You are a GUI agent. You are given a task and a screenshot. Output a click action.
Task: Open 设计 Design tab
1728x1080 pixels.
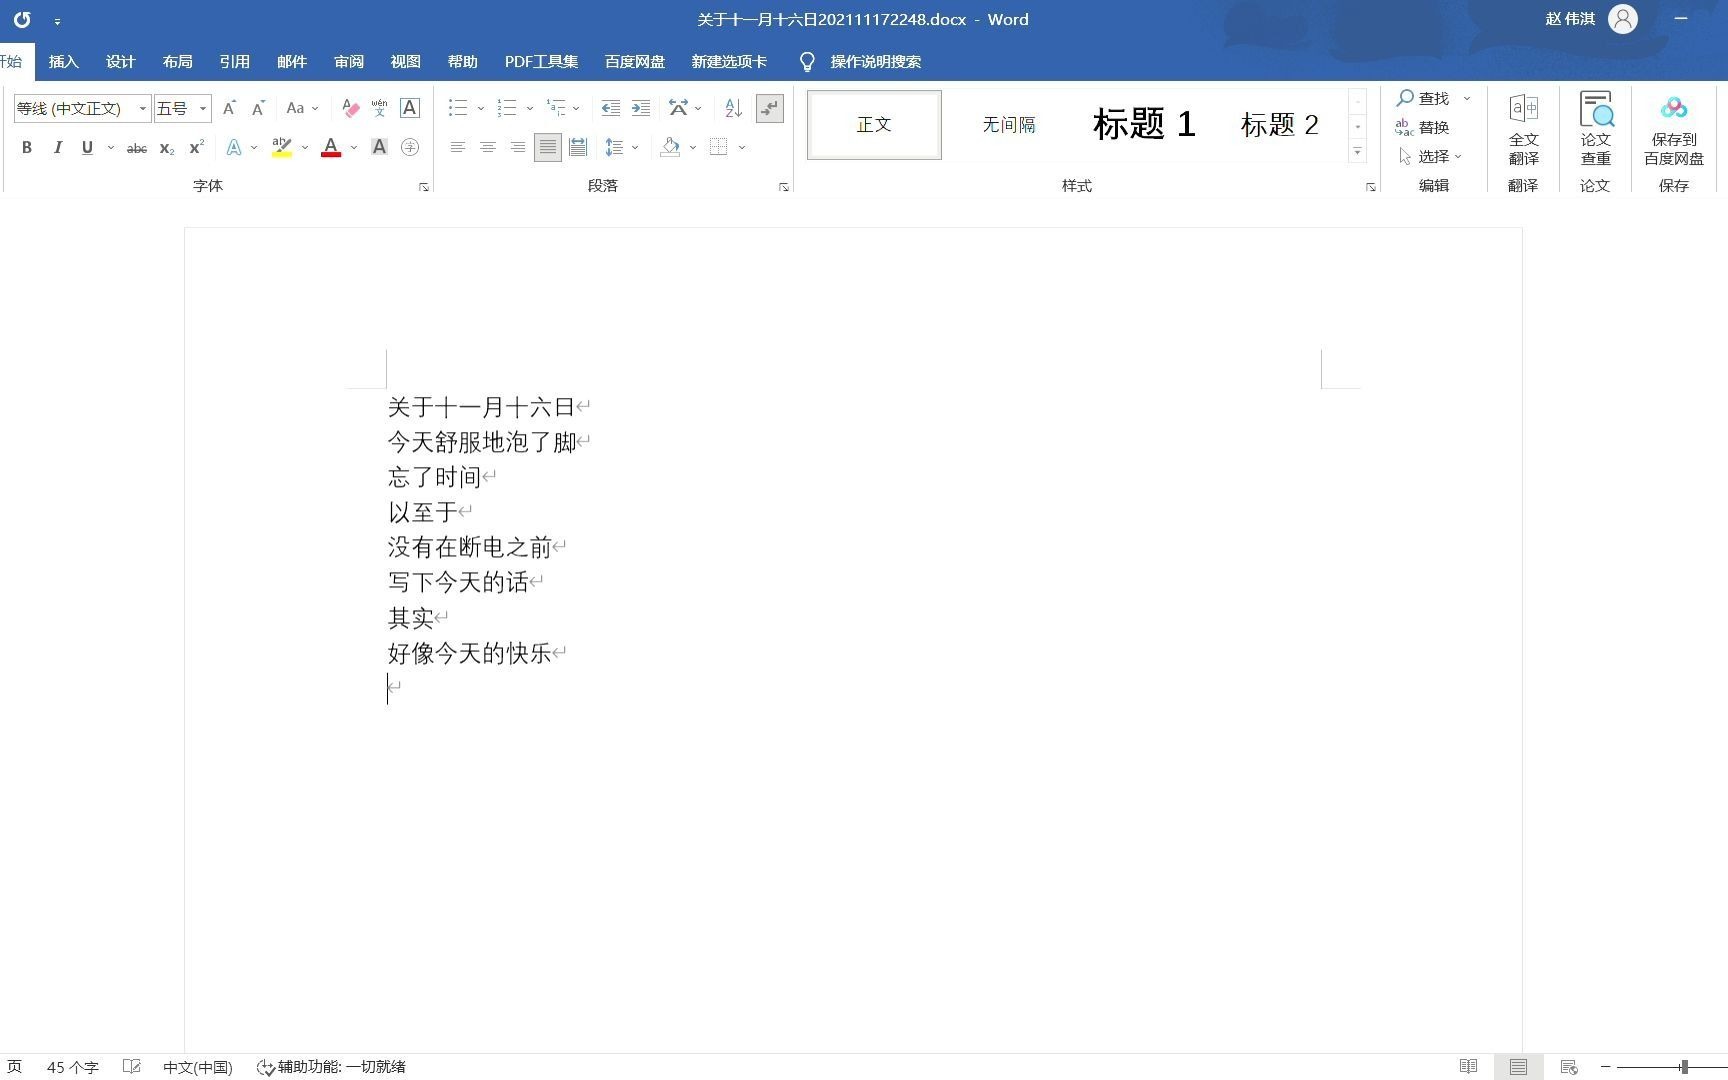click(x=120, y=62)
